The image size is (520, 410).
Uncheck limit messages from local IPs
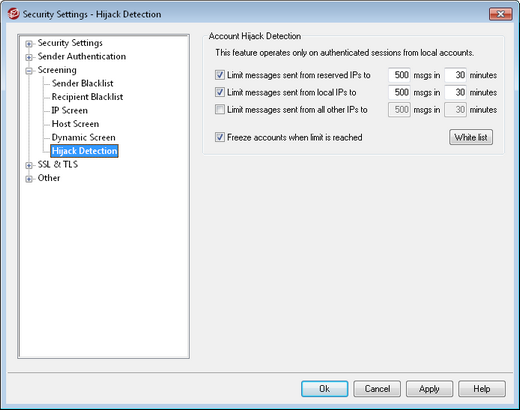pyautogui.click(x=220, y=92)
